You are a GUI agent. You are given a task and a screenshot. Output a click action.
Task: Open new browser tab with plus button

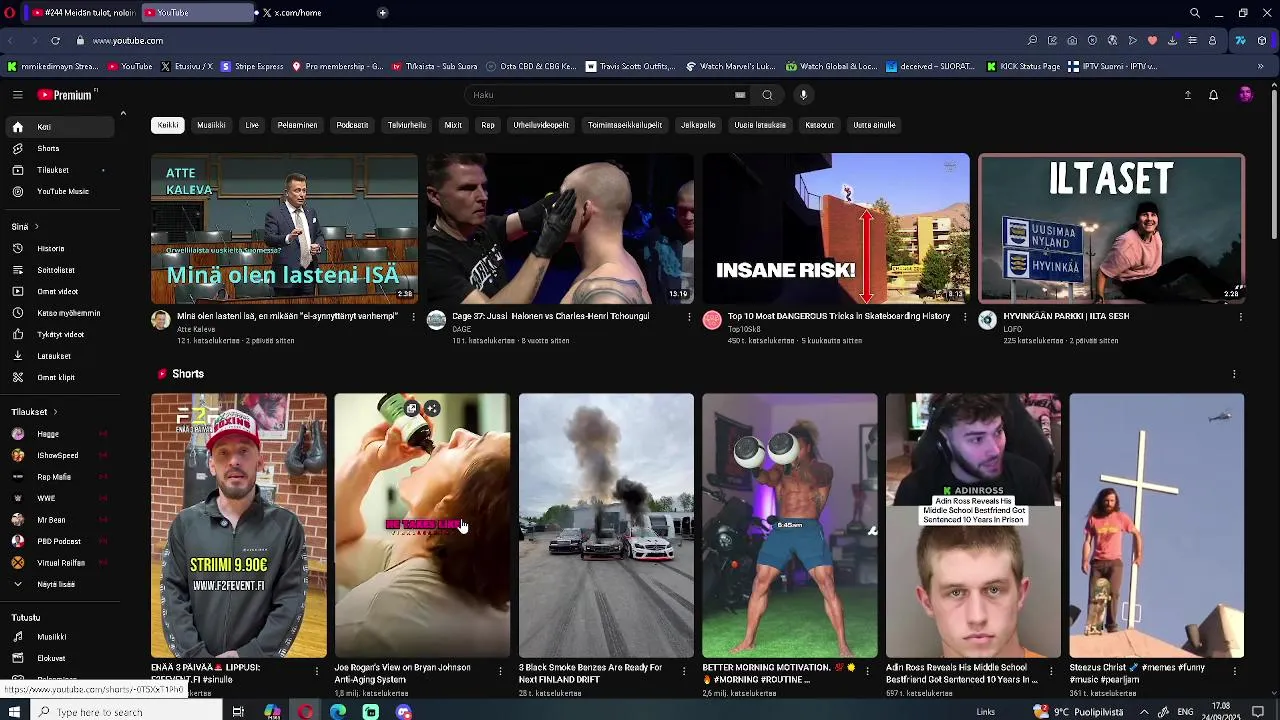click(382, 13)
